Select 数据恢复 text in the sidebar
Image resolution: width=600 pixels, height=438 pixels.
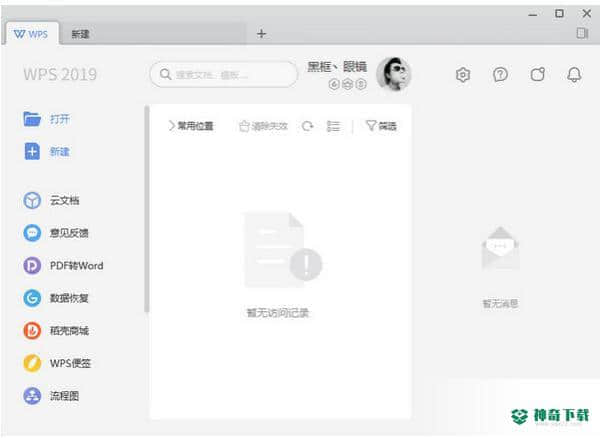coord(69,298)
